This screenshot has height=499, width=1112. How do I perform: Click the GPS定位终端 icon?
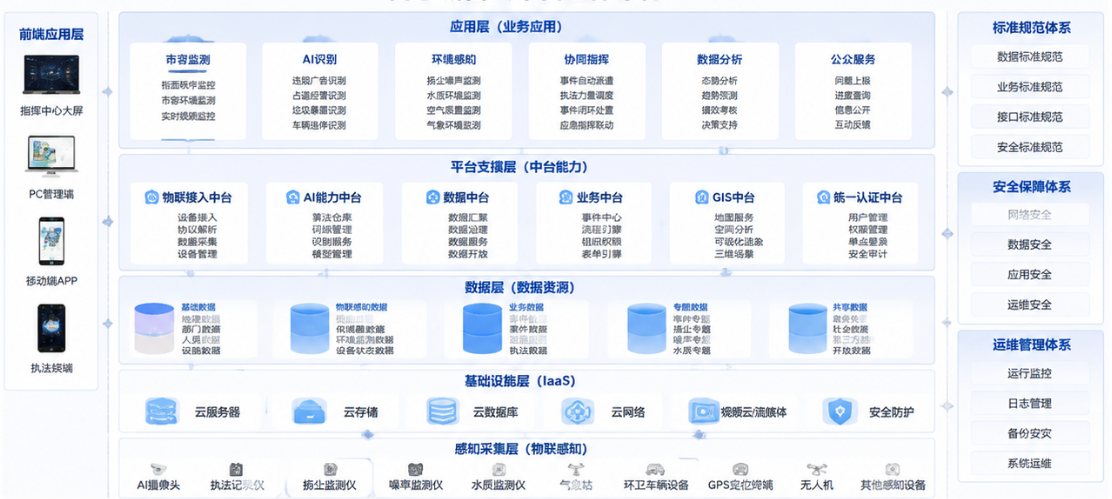(x=740, y=469)
